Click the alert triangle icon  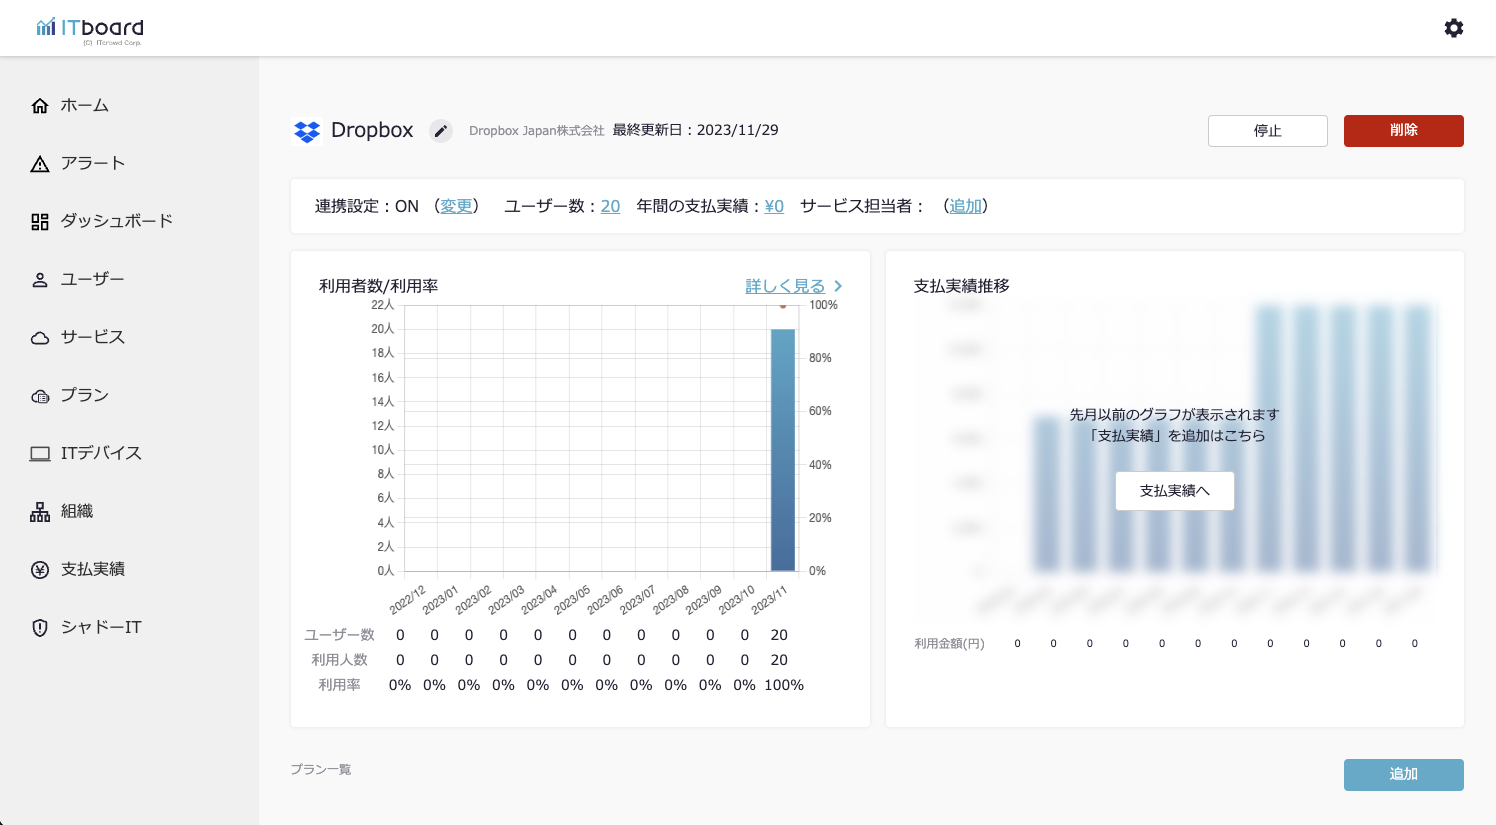coord(40,164)
